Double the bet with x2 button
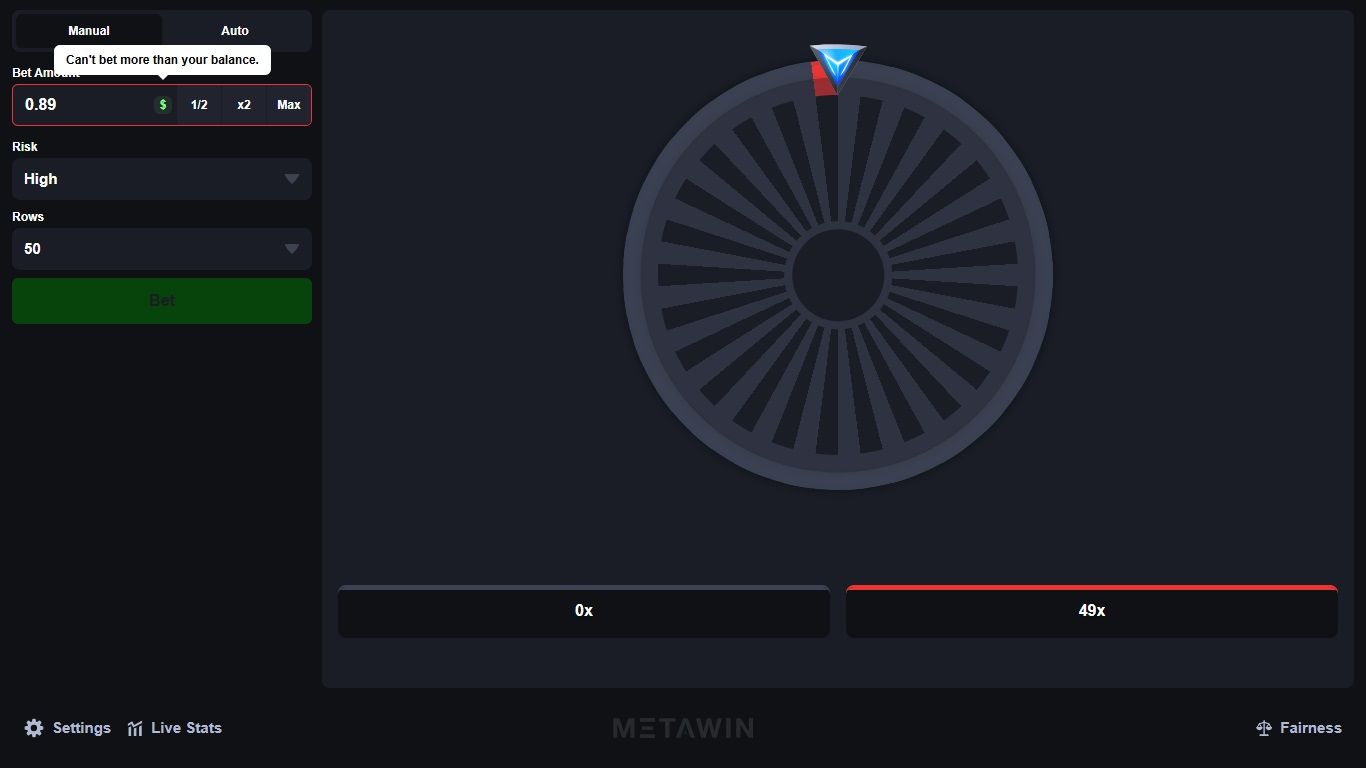 [x=244, y=105]
